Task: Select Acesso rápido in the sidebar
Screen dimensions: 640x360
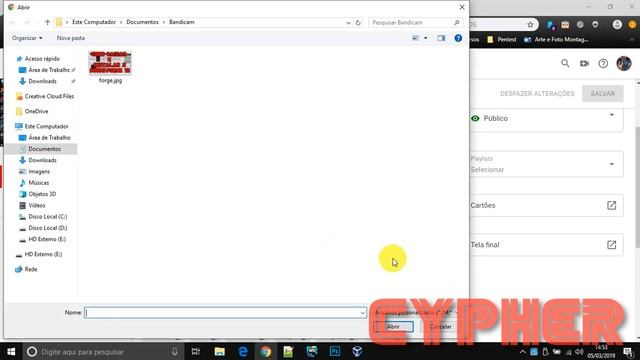Action: pyautogui.click(x=42, y=59)
